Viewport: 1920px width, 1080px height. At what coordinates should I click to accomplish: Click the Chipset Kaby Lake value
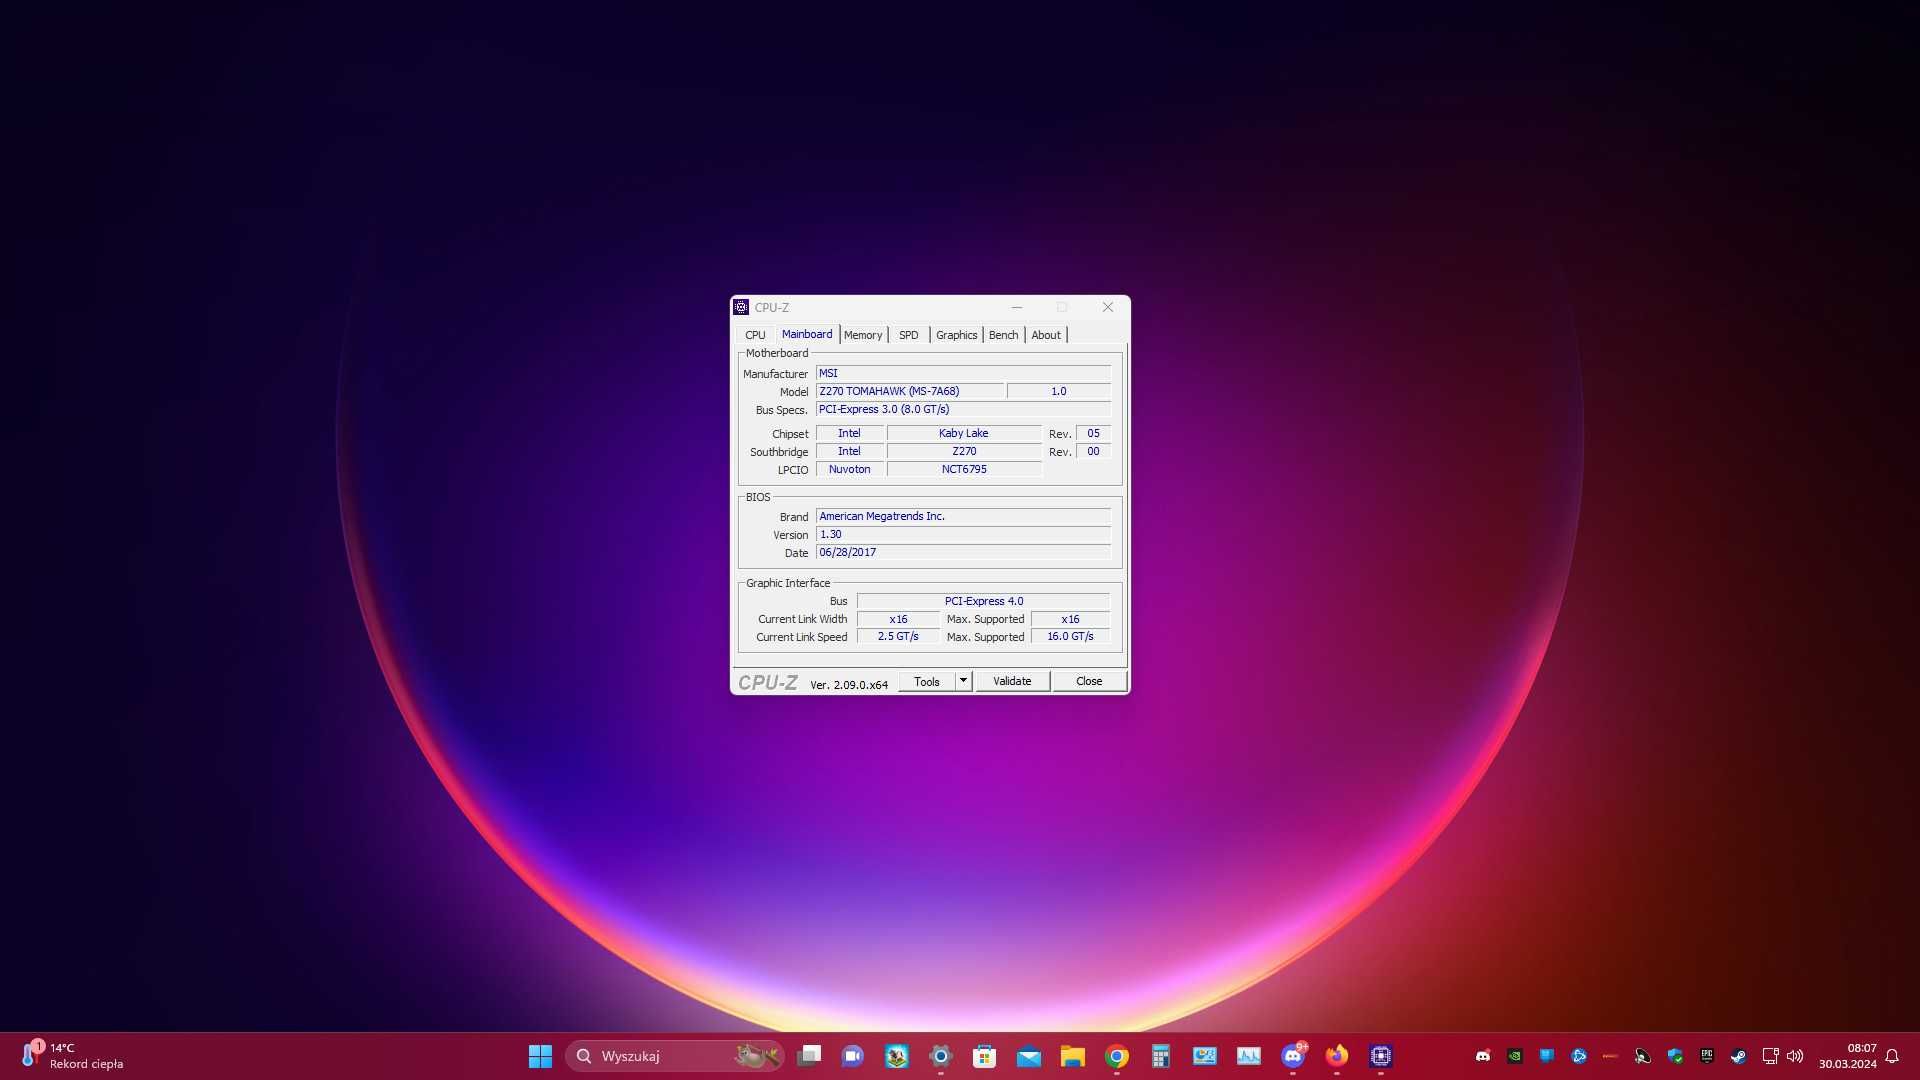click(x=964, y=433)
